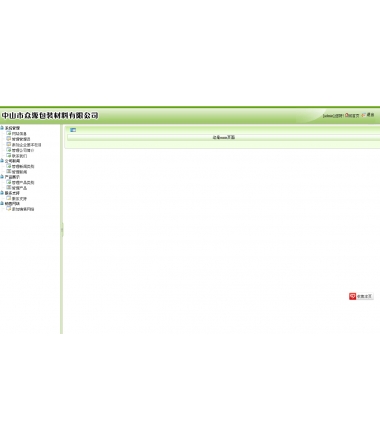Click the icon beside 联系我们
This screenshot has width=380, height=441.
pos(9,155)
